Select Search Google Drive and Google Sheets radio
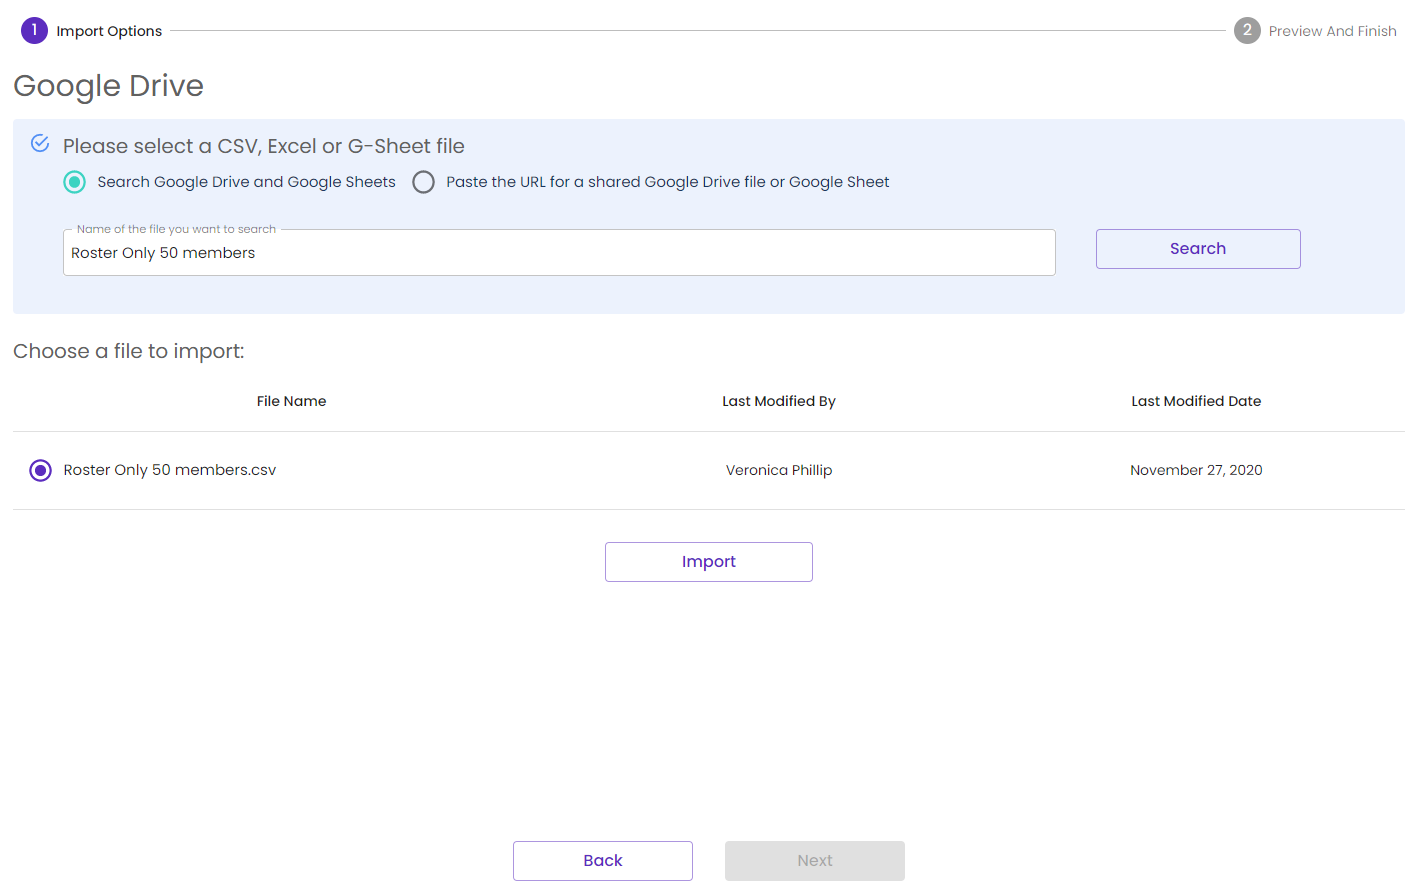The height and width of the screenshot is (892, 1414). point(75,182)
